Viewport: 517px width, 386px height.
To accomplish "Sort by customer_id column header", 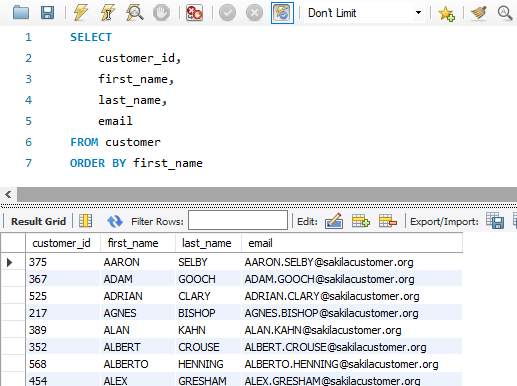I will [x=63, y=243].
